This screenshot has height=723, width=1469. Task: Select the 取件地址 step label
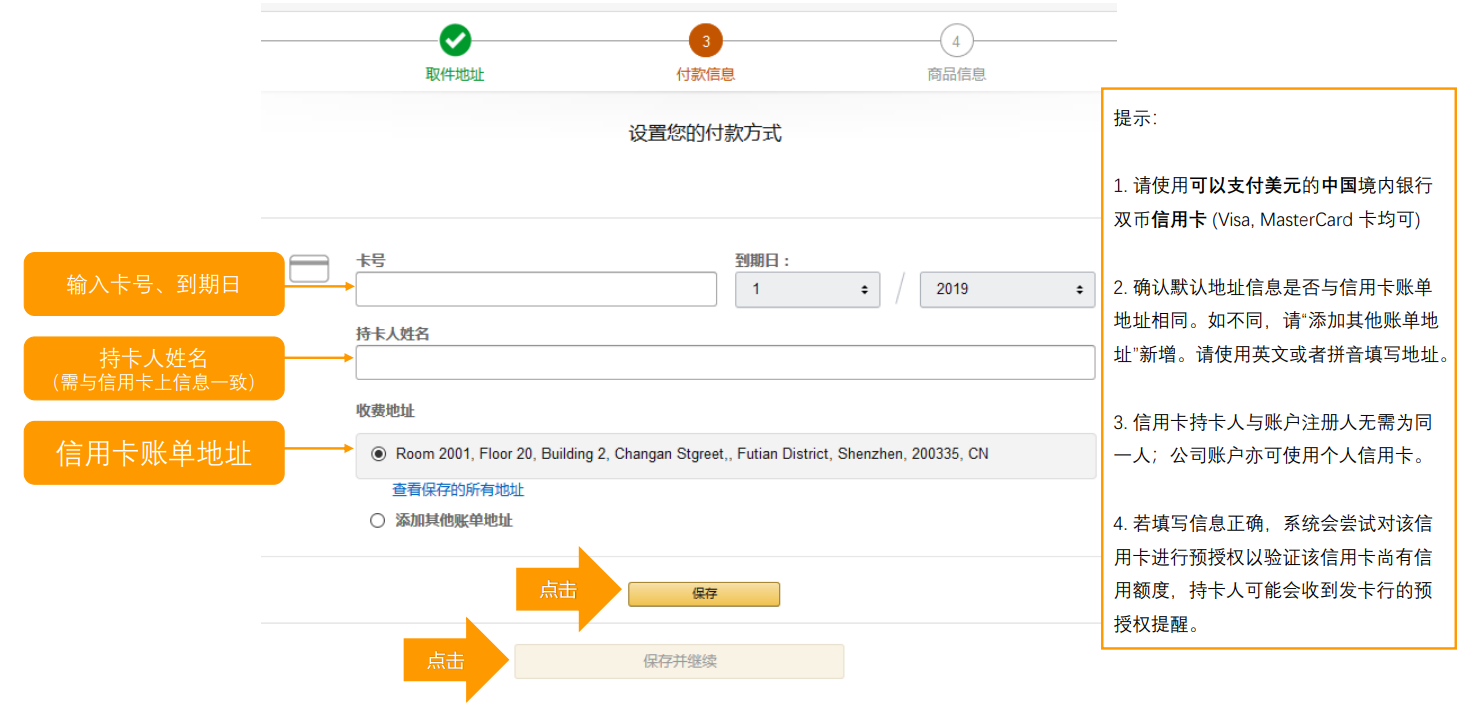(x=455, y=74)
